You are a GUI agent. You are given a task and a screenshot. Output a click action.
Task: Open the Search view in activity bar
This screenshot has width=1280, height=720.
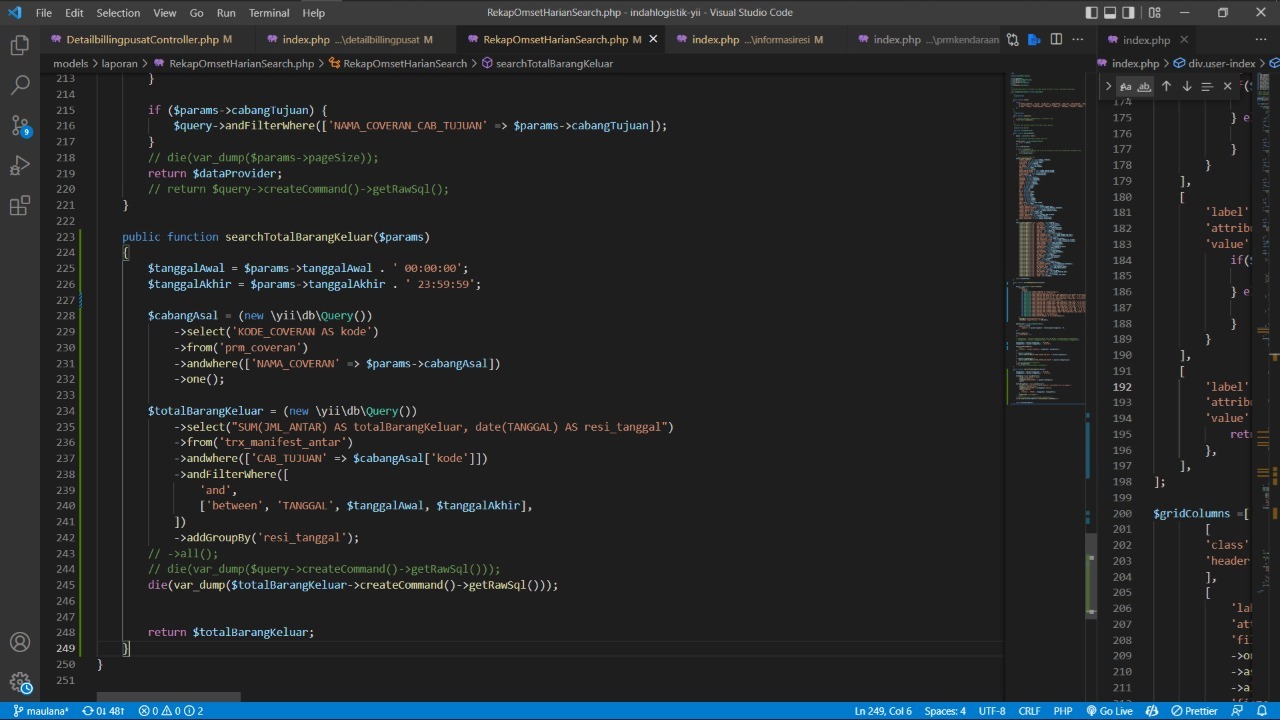click(19, 86)
